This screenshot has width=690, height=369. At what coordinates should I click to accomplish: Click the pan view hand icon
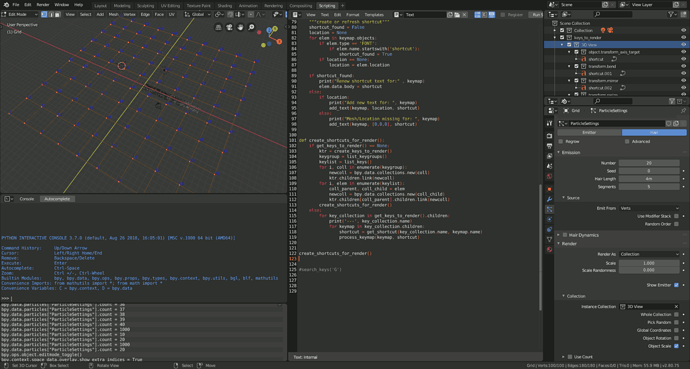tap(240, 27)
